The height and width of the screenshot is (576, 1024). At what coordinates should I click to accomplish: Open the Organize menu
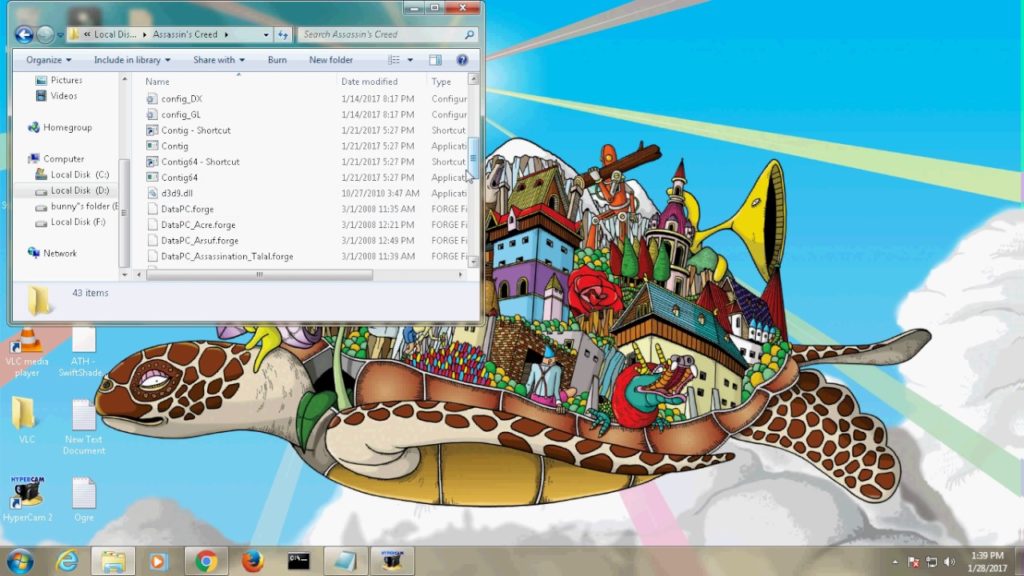click(x=48, y=60)
